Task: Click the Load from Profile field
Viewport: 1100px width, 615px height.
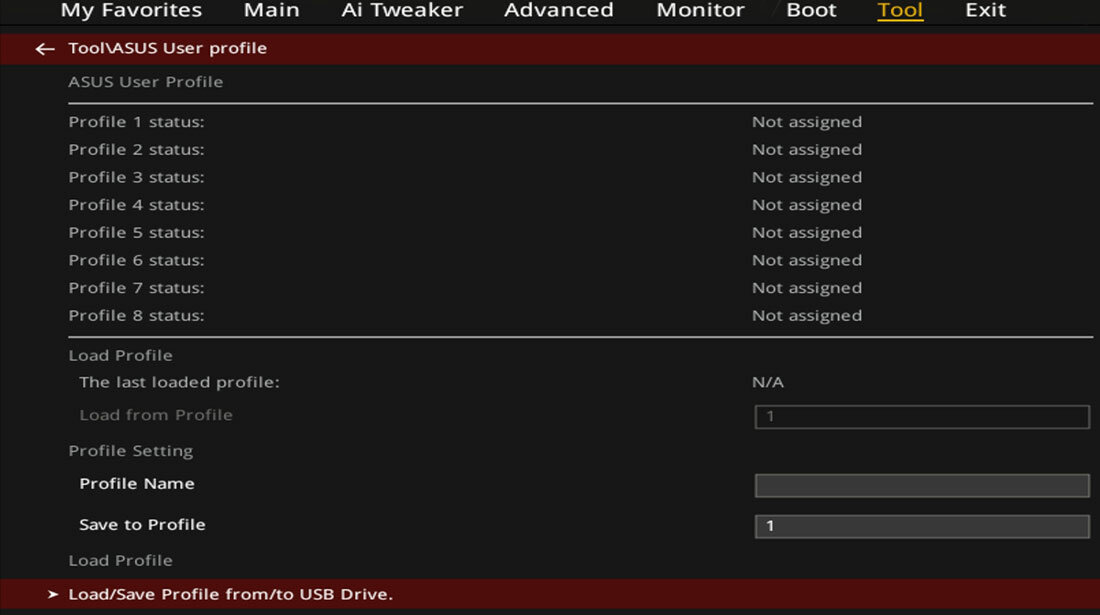Action: pos(922,417)
